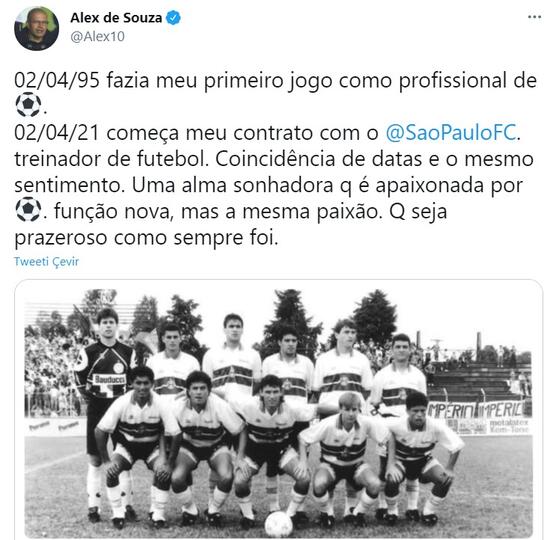Click the soccer ball on the grass in the photo
This screenshot has height=540, width=550.
click(x=278, y=524)
